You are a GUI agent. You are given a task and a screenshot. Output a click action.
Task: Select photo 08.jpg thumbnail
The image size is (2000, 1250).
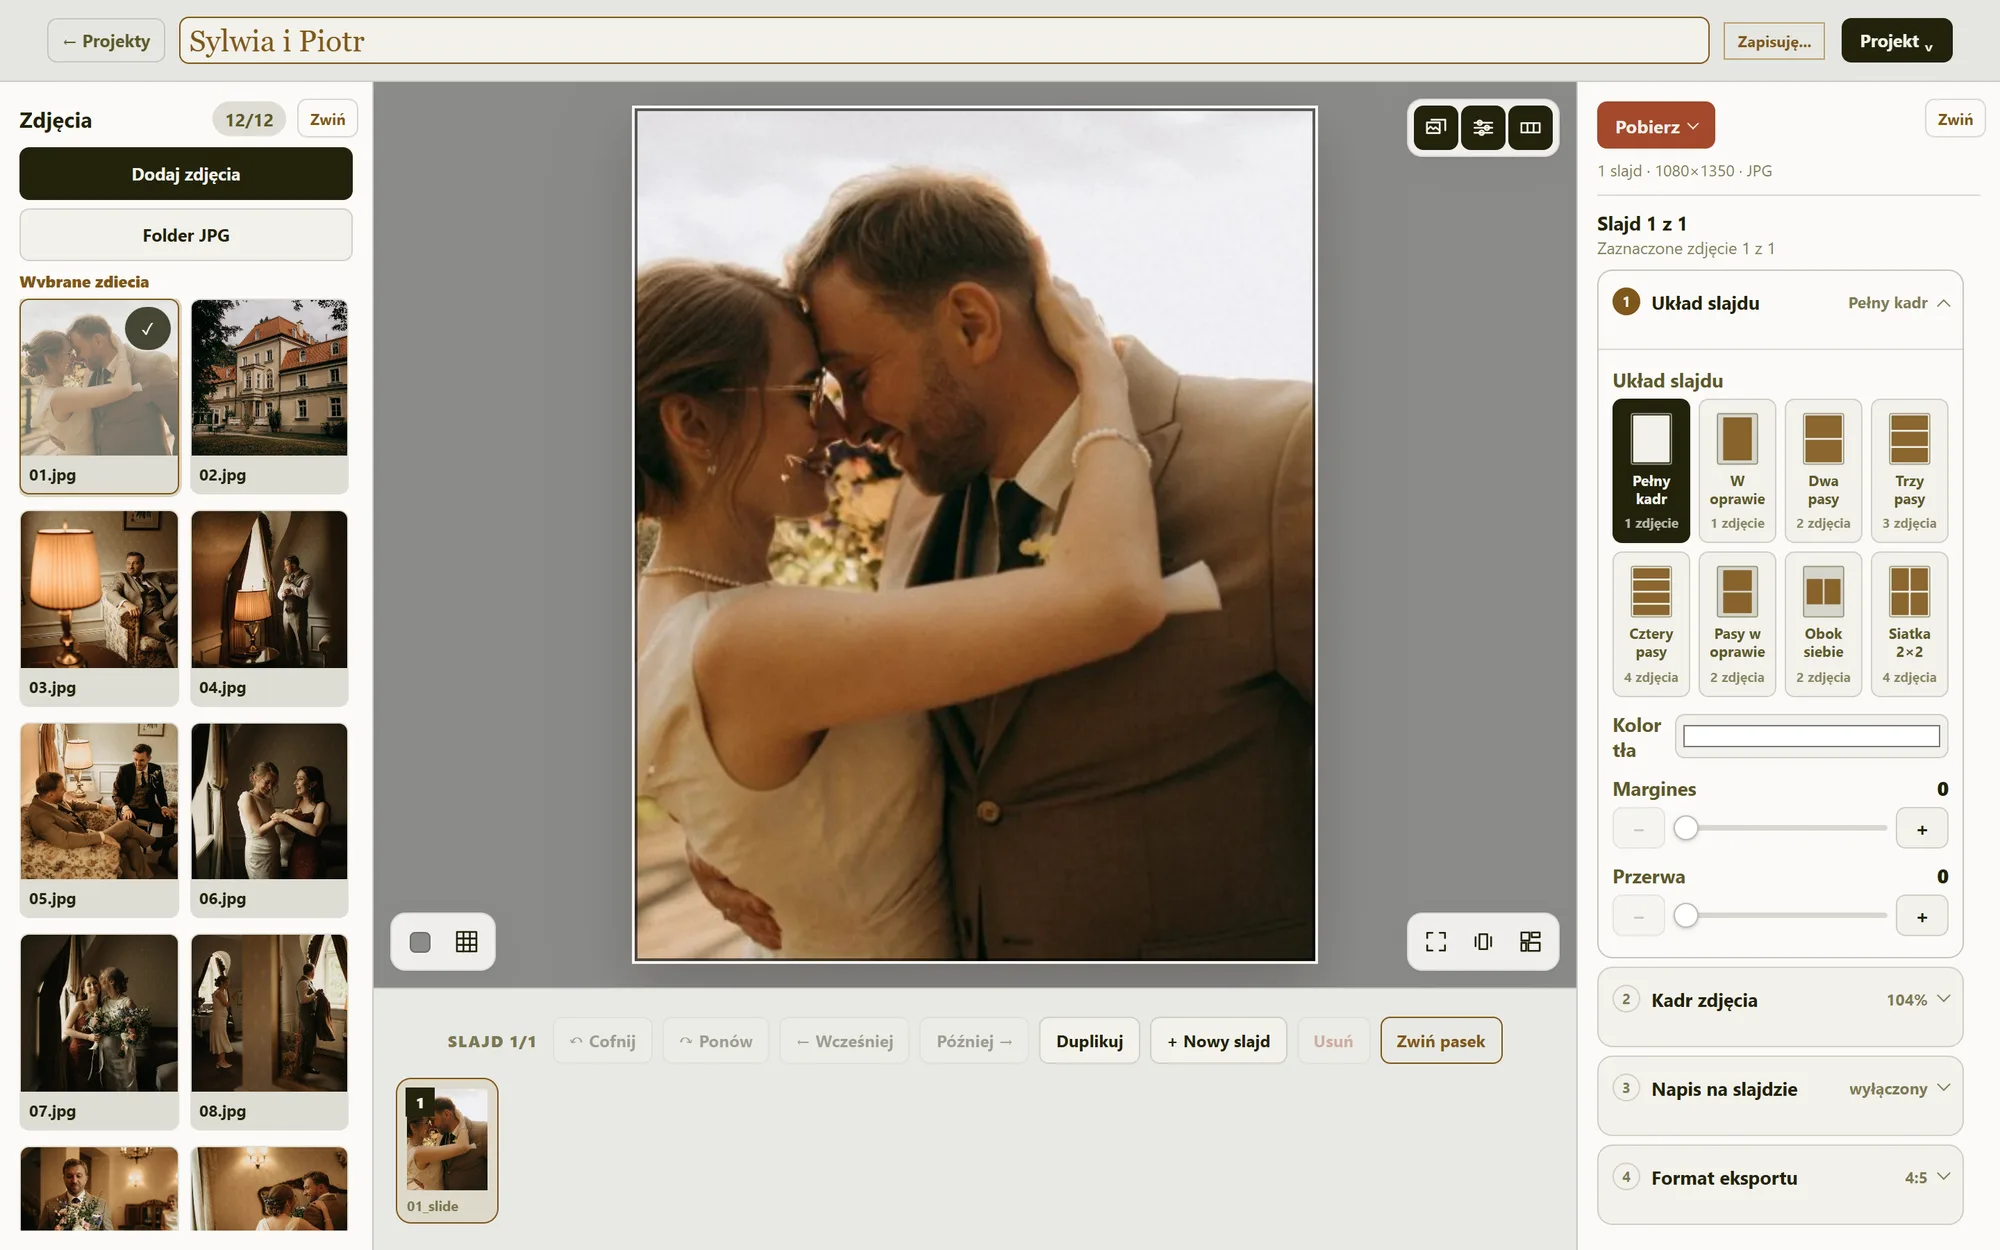[x=269, y=1032]
